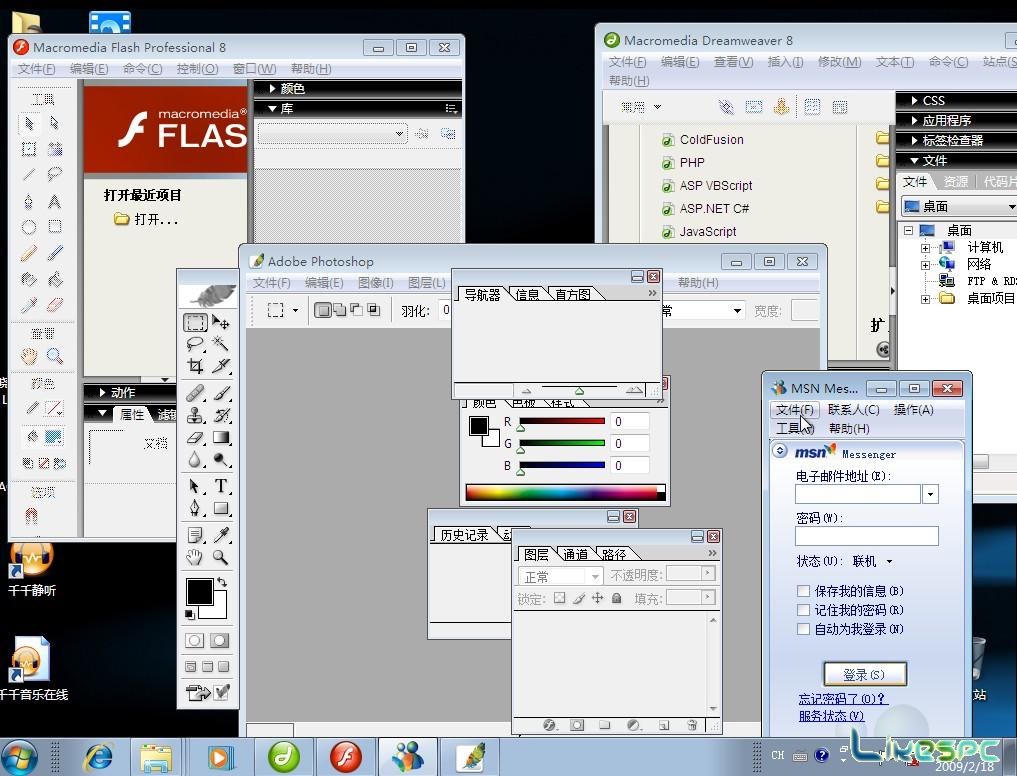Open MSN Messenger from the taskbar
This screenshot has height=776, width=1017.
click(408, 757)
